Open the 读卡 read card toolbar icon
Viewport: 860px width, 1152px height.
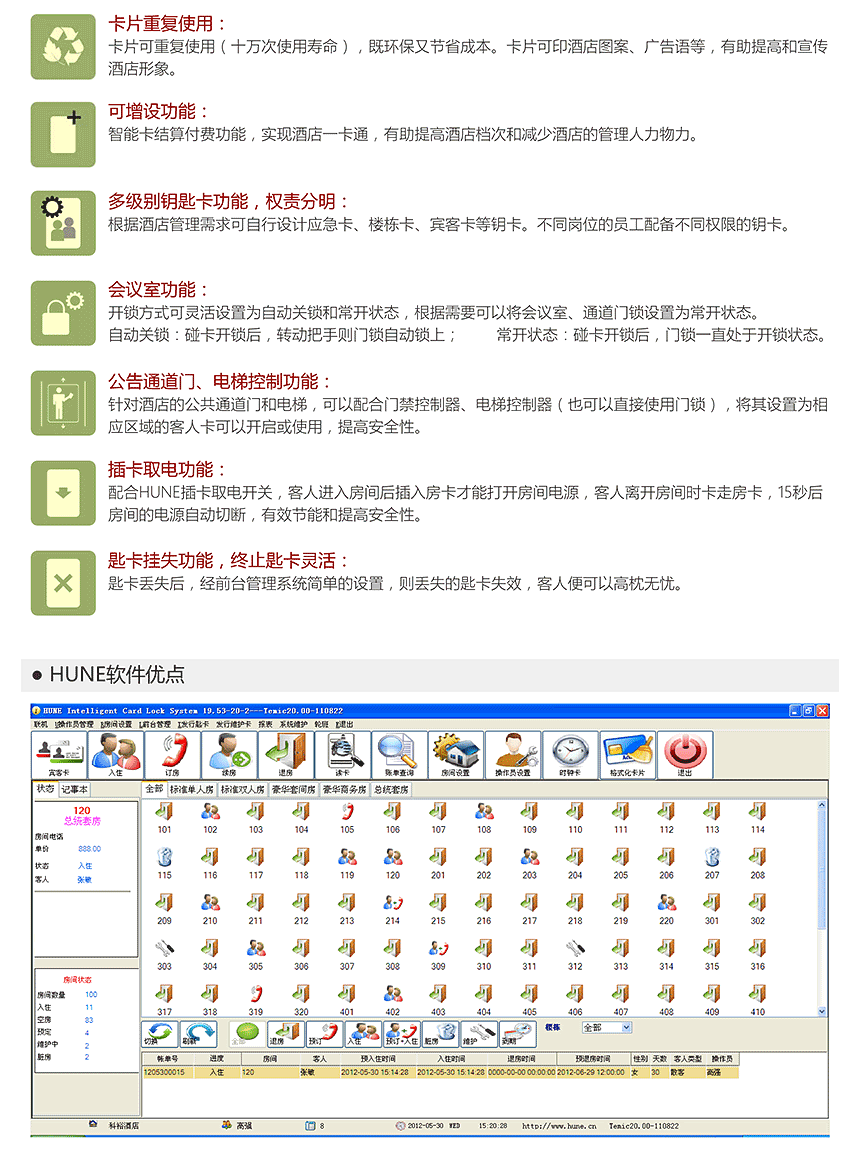pos(342,755)
